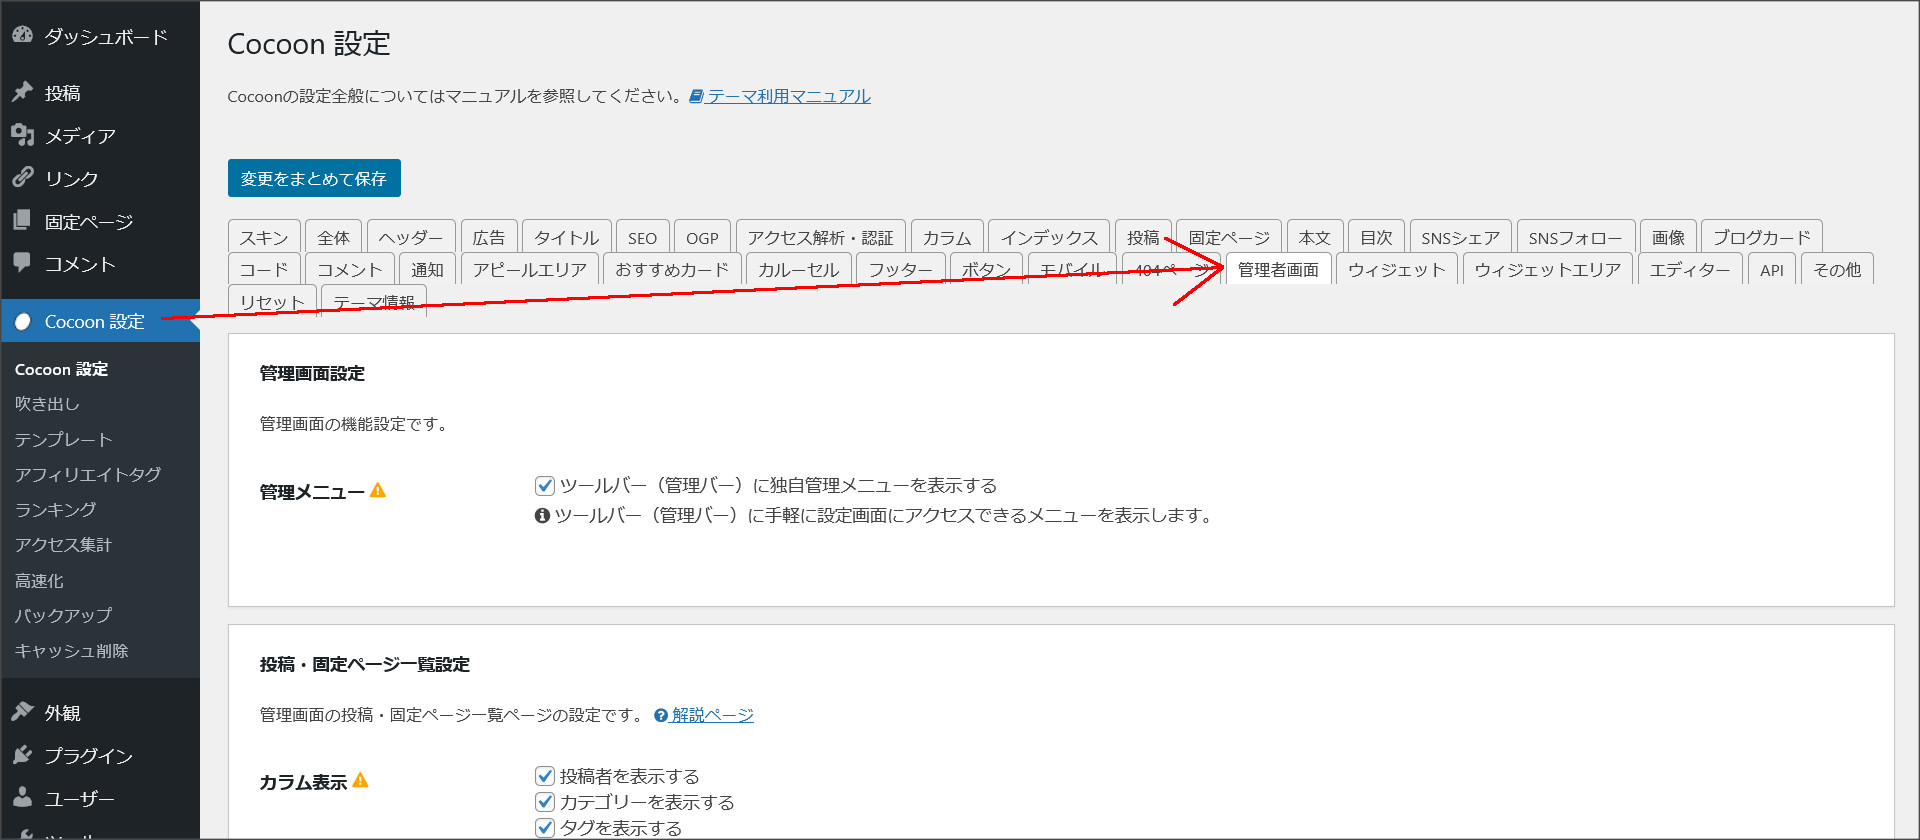This screenshot has width=1920, height=840.
Task: Select the 広告 tab
Action: (489, 237)
